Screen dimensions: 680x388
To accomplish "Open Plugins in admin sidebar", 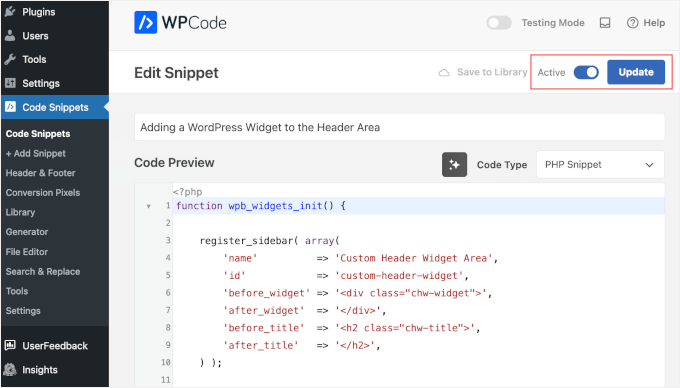I will coord(39,12).
